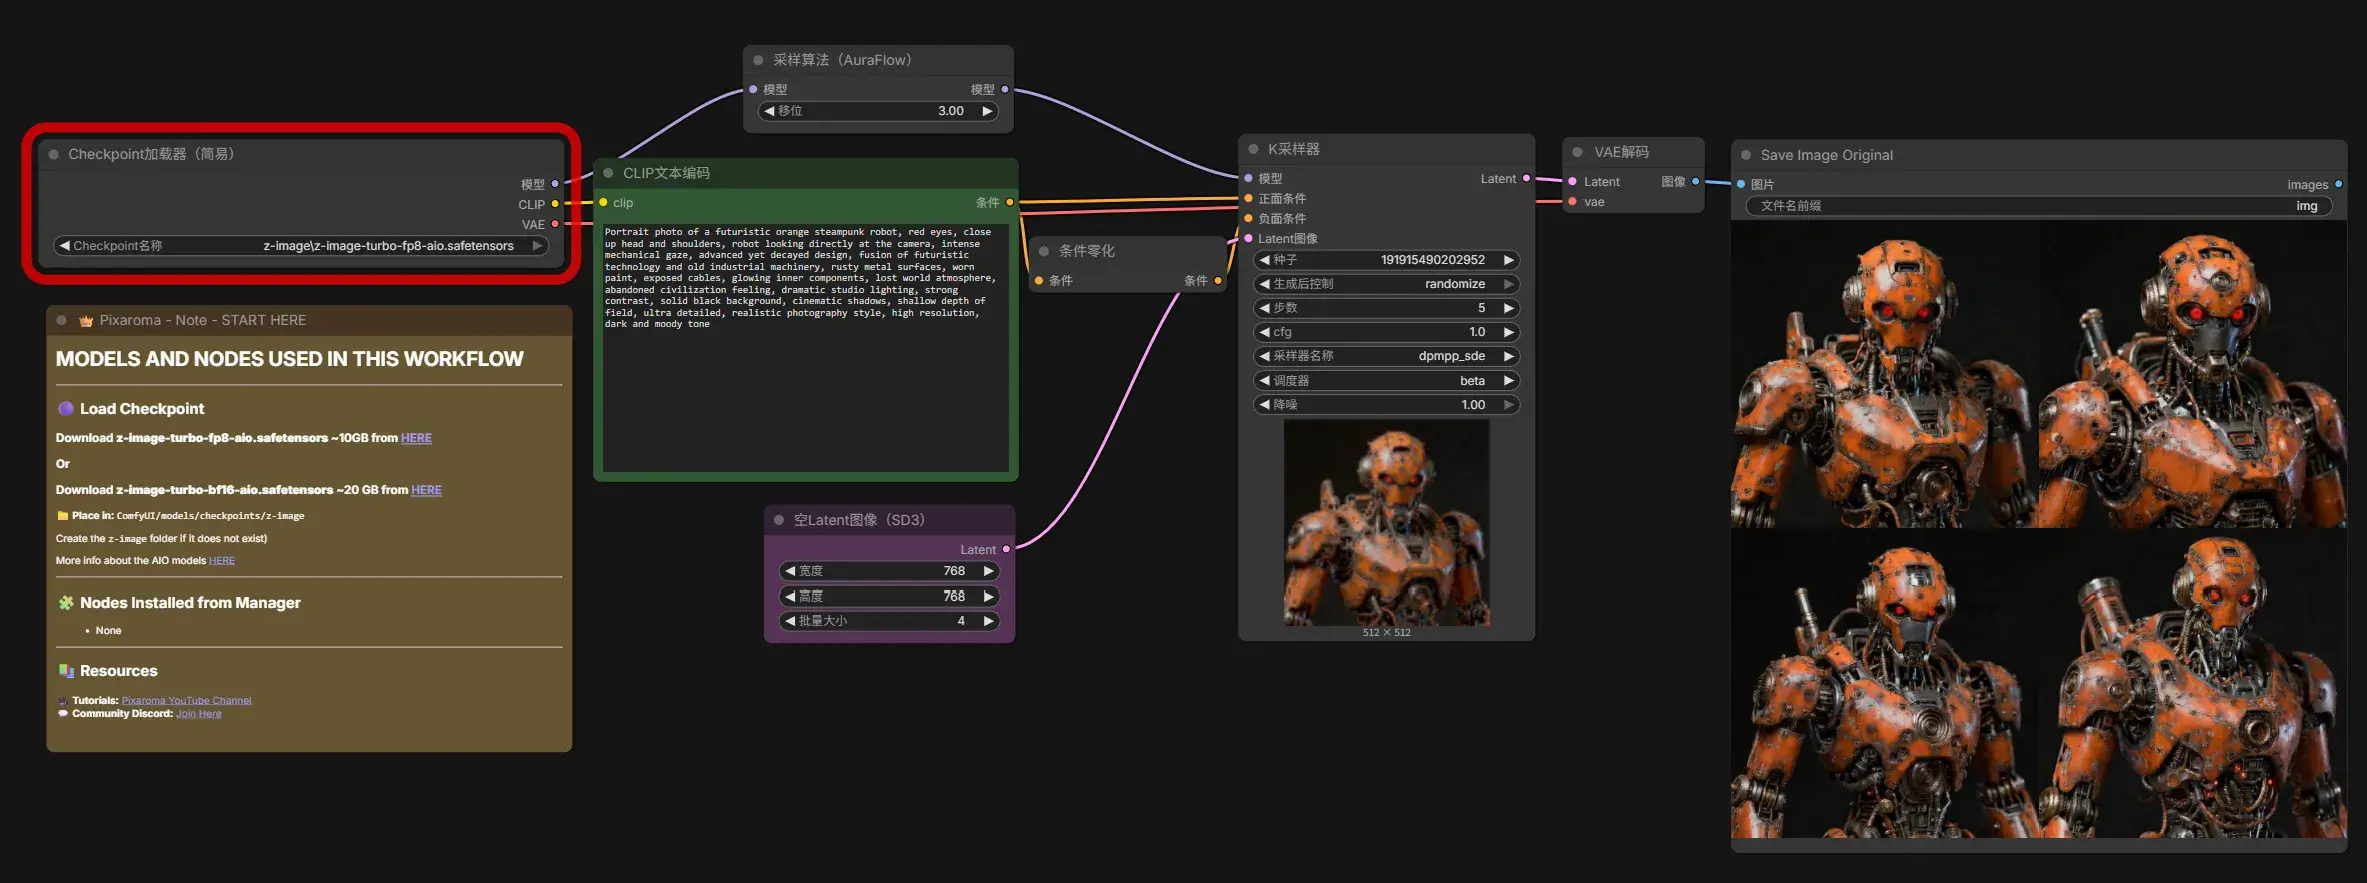
Task: Collapse the CLIP文本编码 node via its title dot
Action: pos(608,173)
